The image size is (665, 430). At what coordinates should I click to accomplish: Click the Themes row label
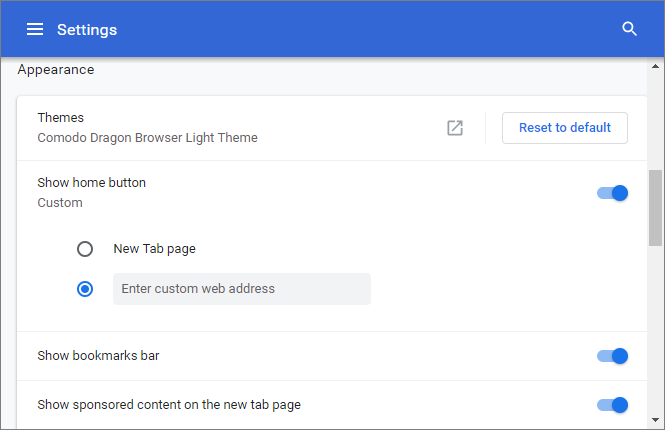61,117
